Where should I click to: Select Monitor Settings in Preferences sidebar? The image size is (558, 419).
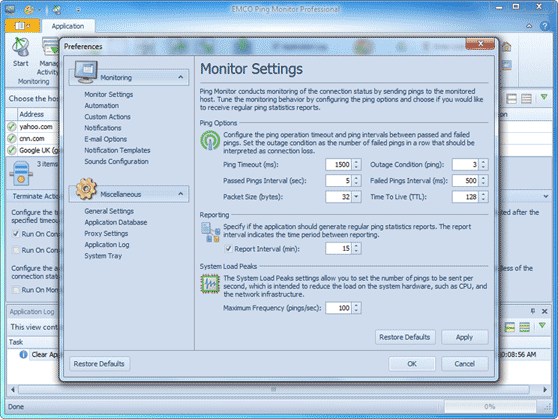pos(109,94)
